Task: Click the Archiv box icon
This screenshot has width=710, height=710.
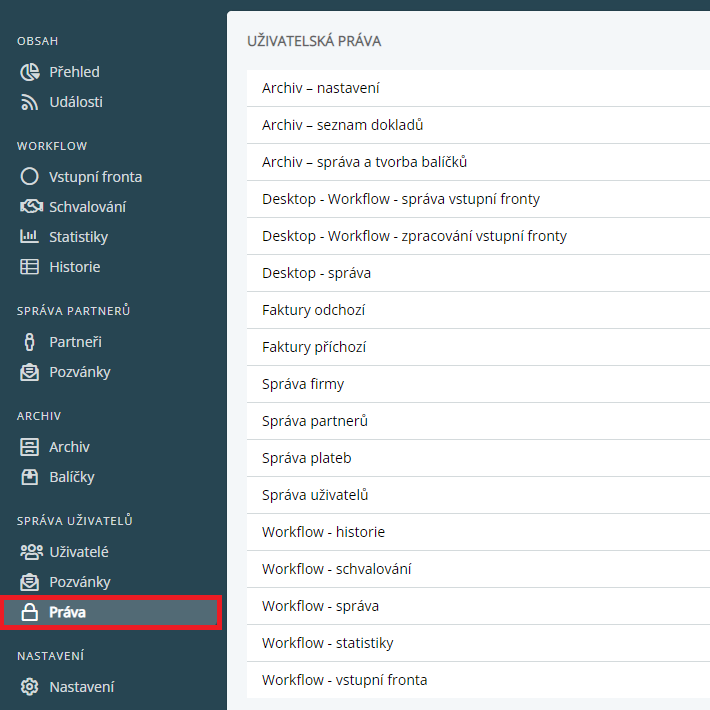Action: click(30, 447)
